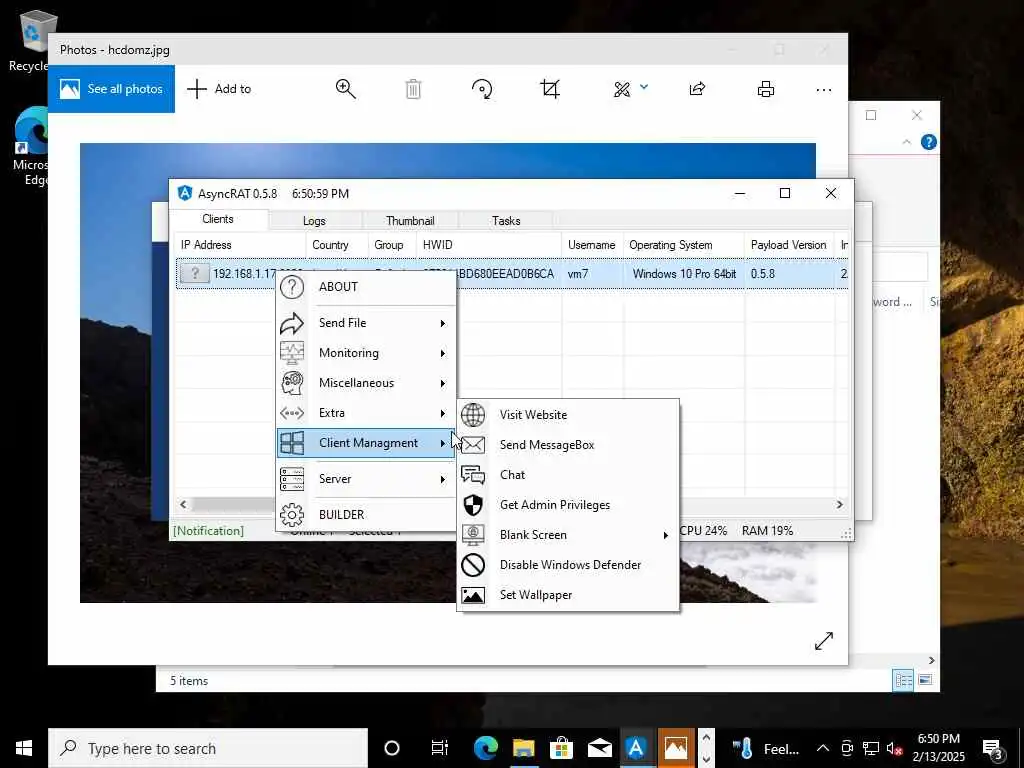Expand the Server submenu arrow
This screenshot has height=768, width=1024.
443,479
